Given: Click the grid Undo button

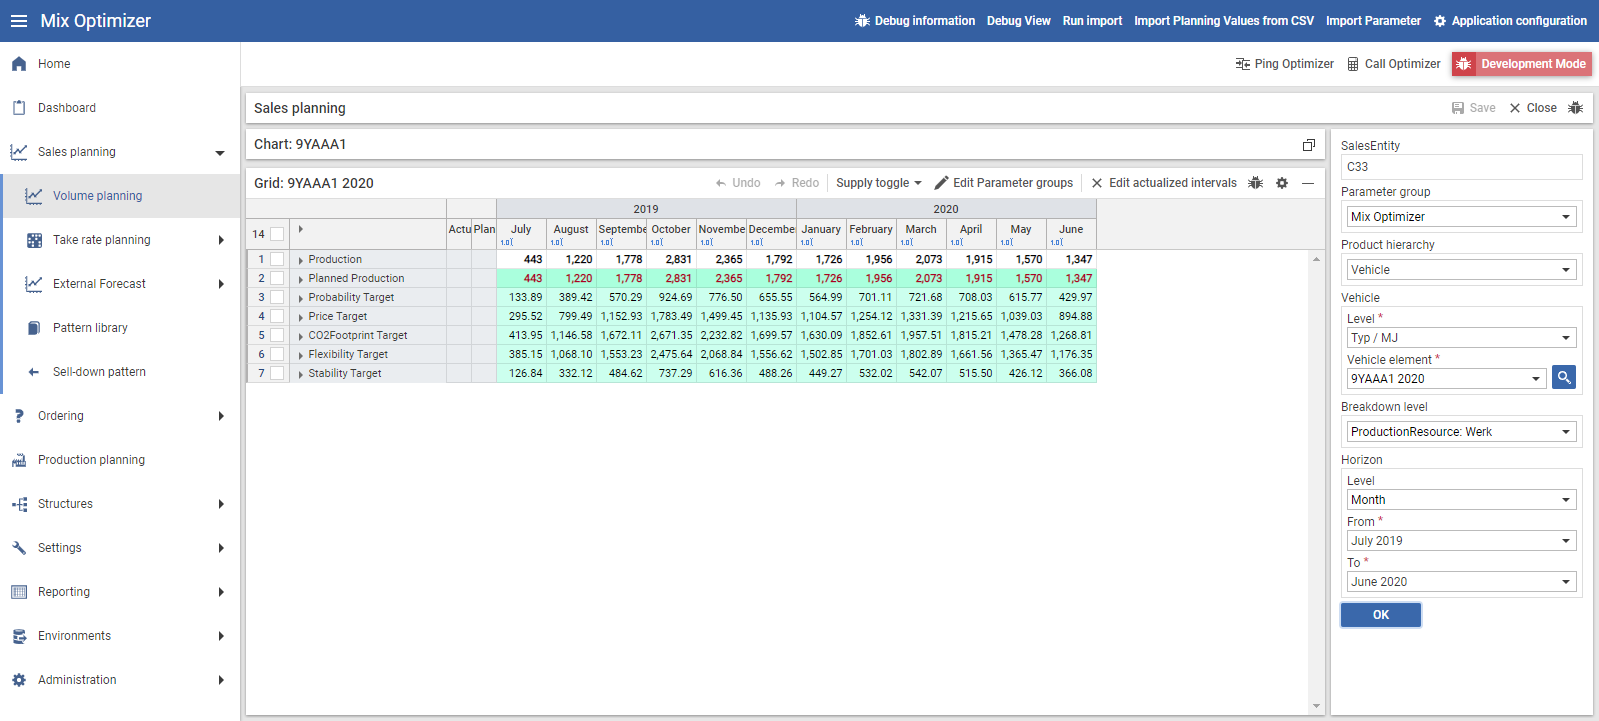Looking at the screenshot, I should click(738, 183).
